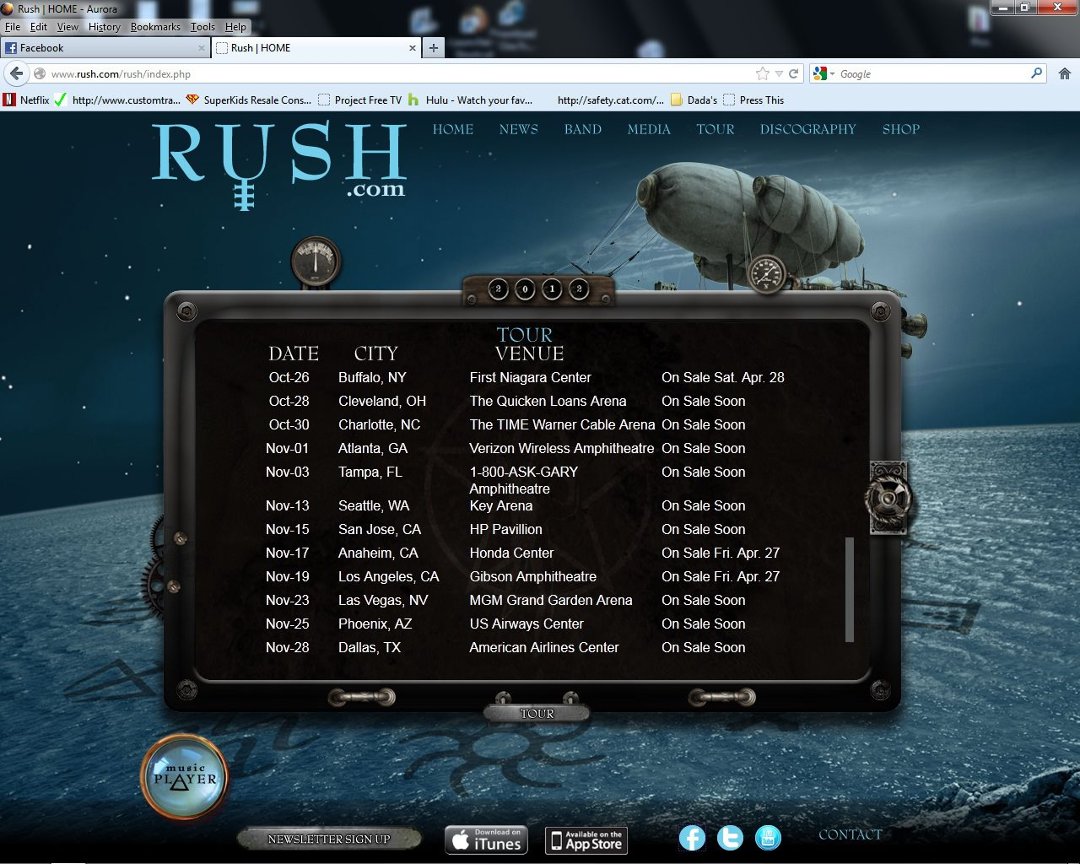Click the TOUR tab below the panel

point(537,713)
